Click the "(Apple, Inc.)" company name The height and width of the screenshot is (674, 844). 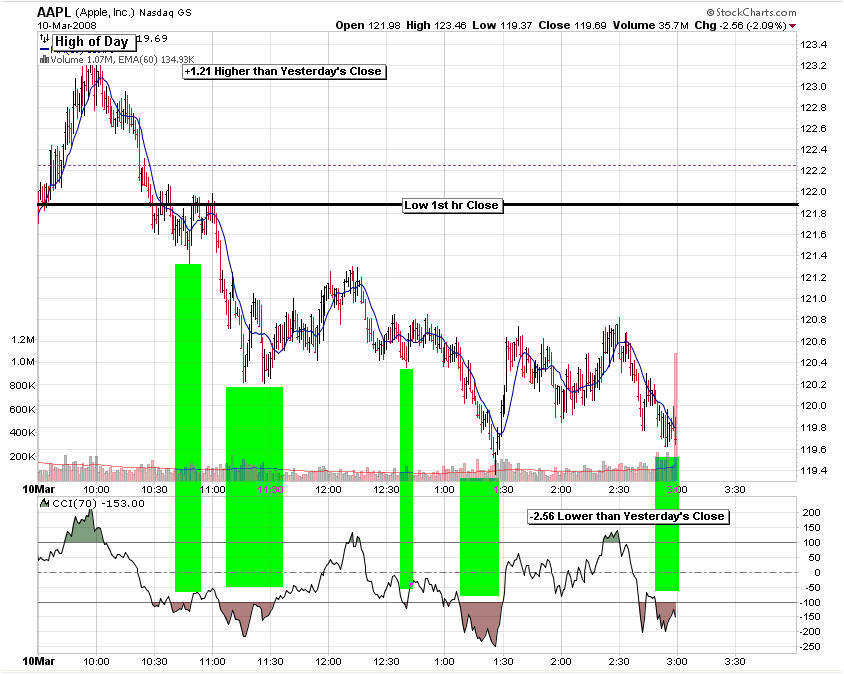click(x=105, y=12)
